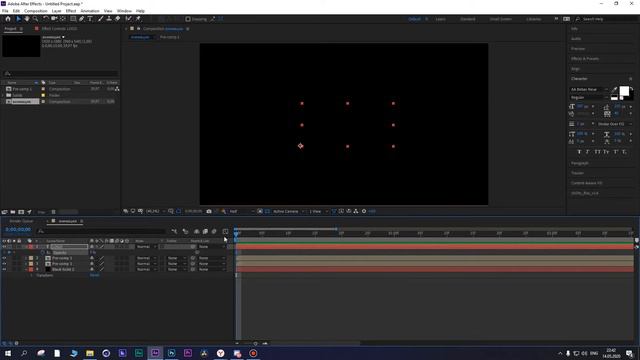Hide the Black Solid 1 layer
Viewport: 640px width, 360px height.
(4, 269)
